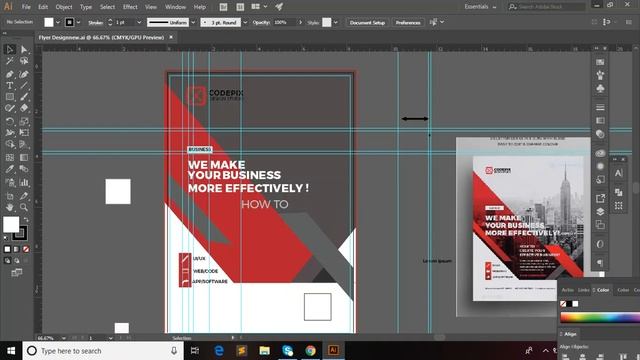Select the Blend tool
This screenshot has width=640, height=360.
(24, 169)
